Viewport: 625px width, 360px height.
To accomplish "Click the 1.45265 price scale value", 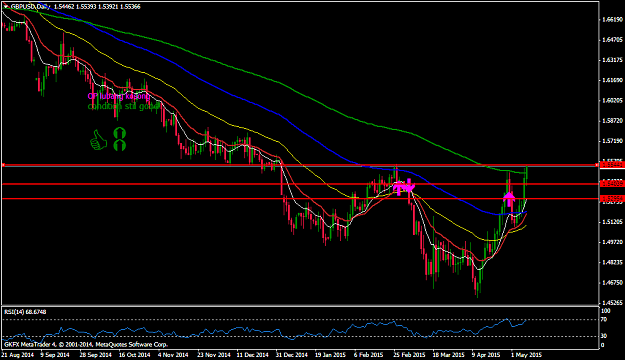I will pos(612,303).
